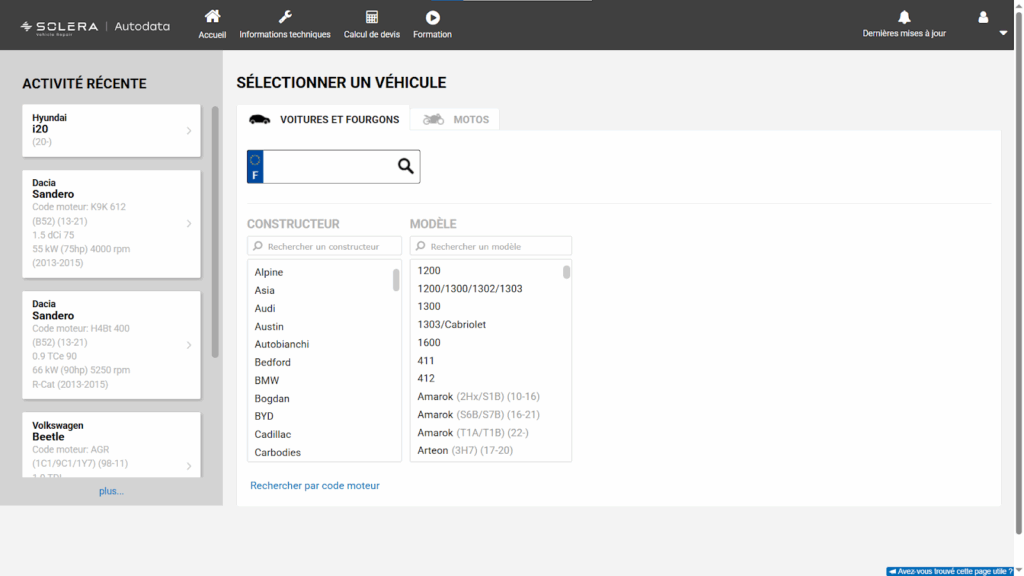Image resolution: width=1024 pixels, height=576 pixels.
Task: Select Austin constructor
Action: point(268,327)
